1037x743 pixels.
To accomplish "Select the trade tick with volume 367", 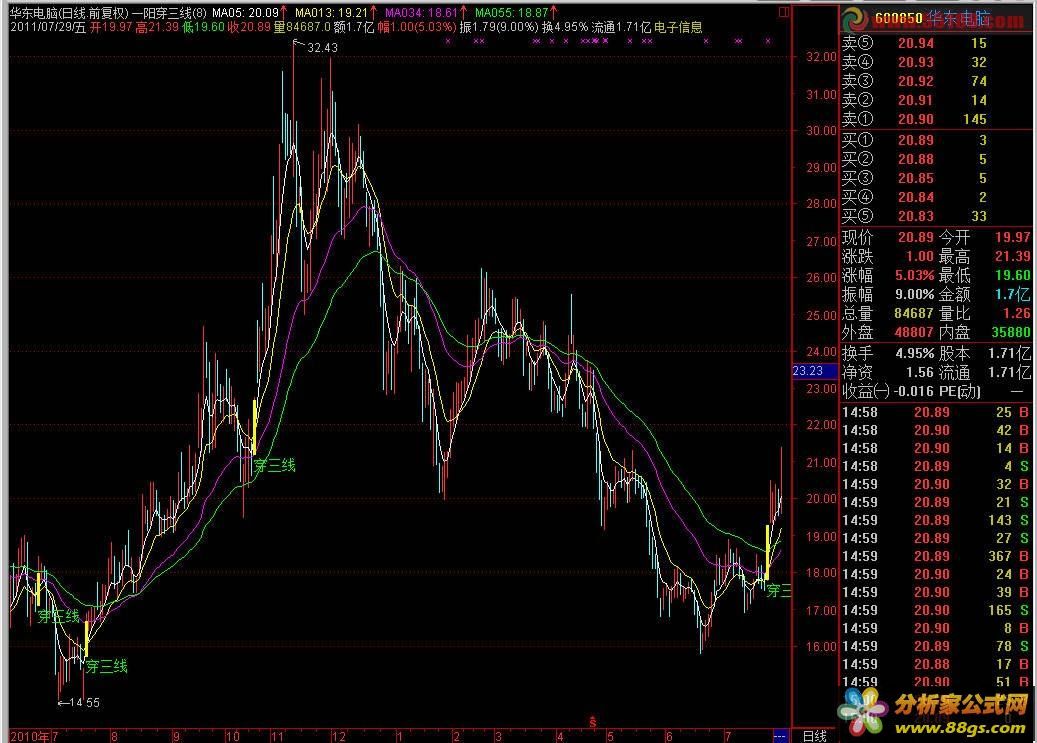I will 935,556.
